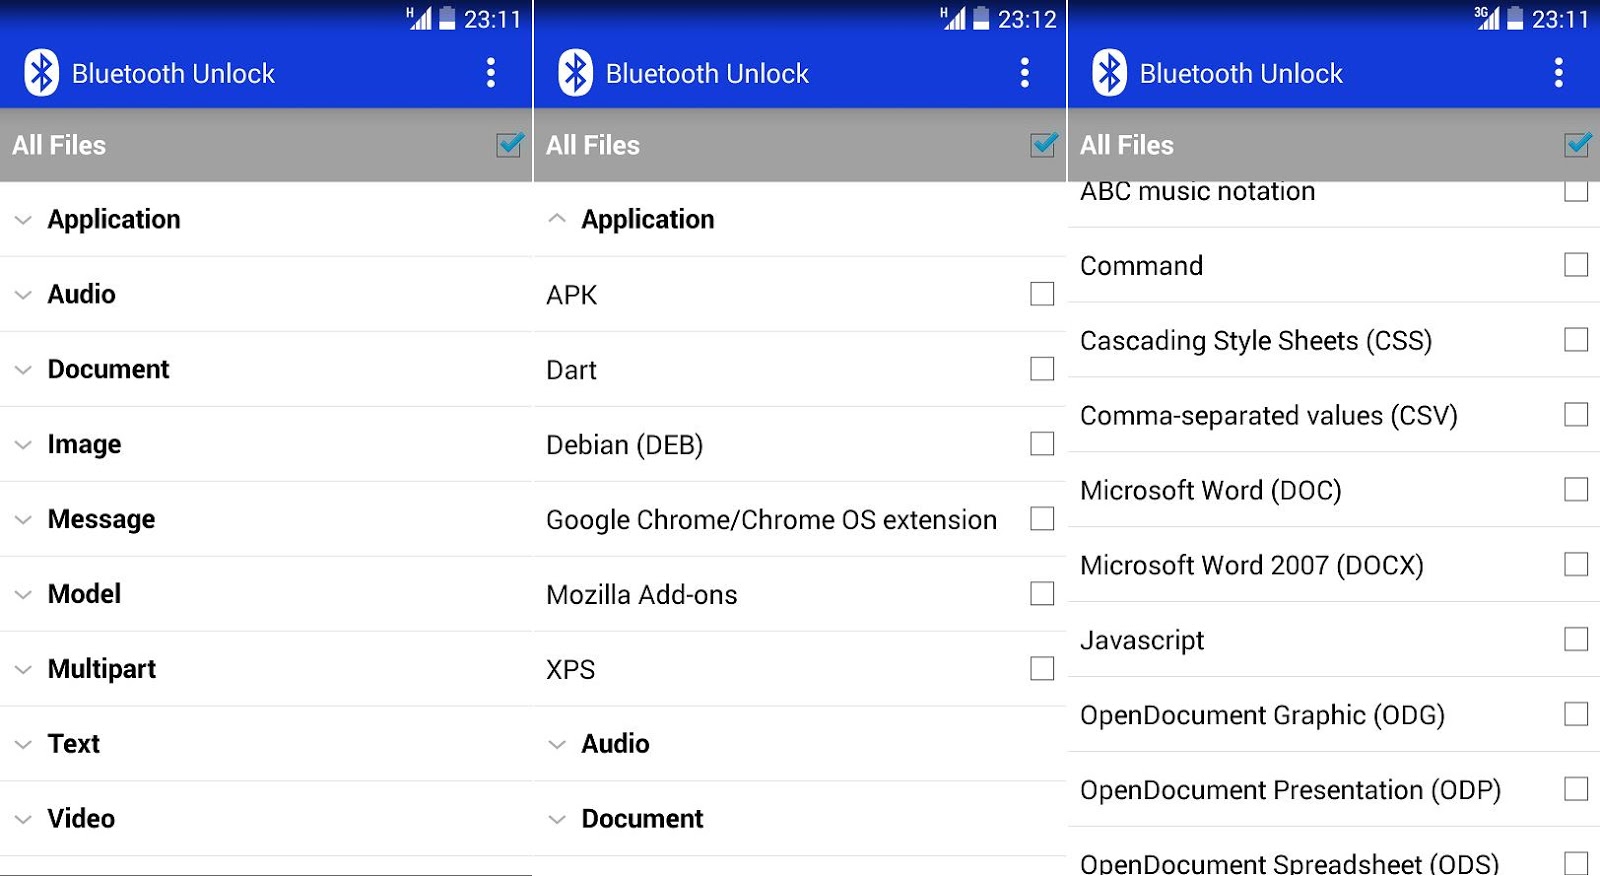Expand the Image category chevron
Screen dimensions: 1600x876
[23, 445]
